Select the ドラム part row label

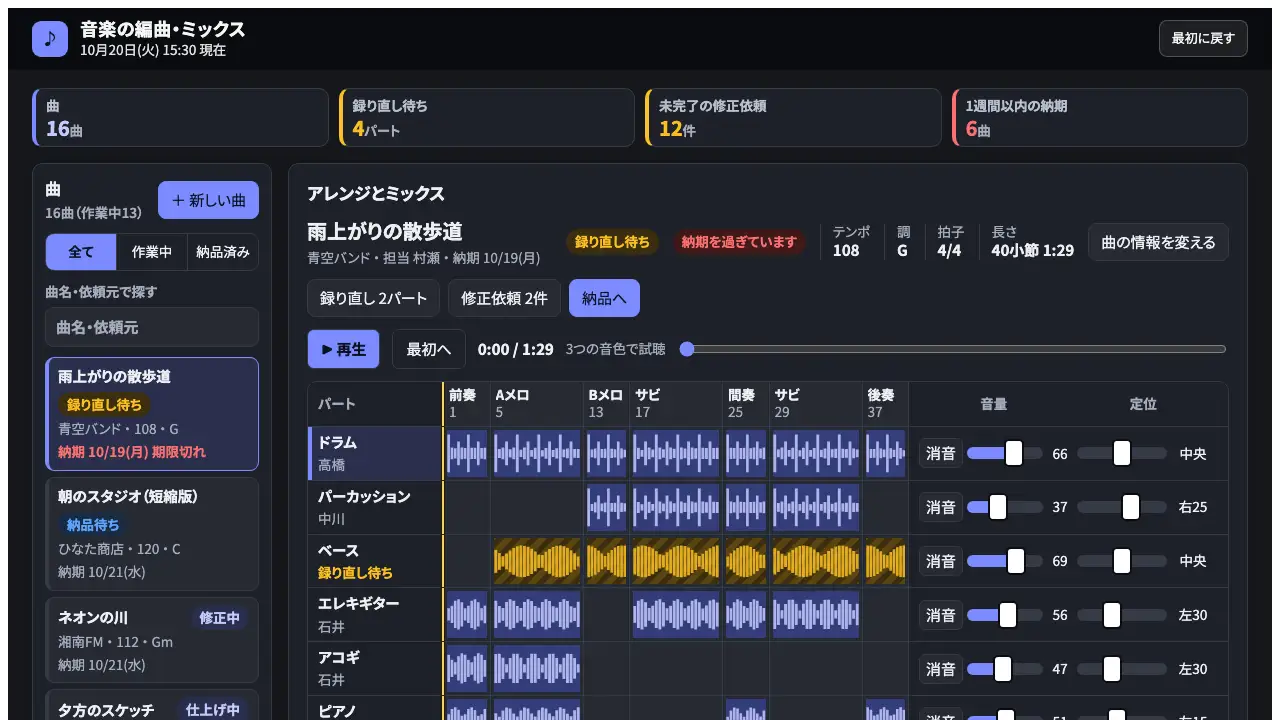[375, 453]
